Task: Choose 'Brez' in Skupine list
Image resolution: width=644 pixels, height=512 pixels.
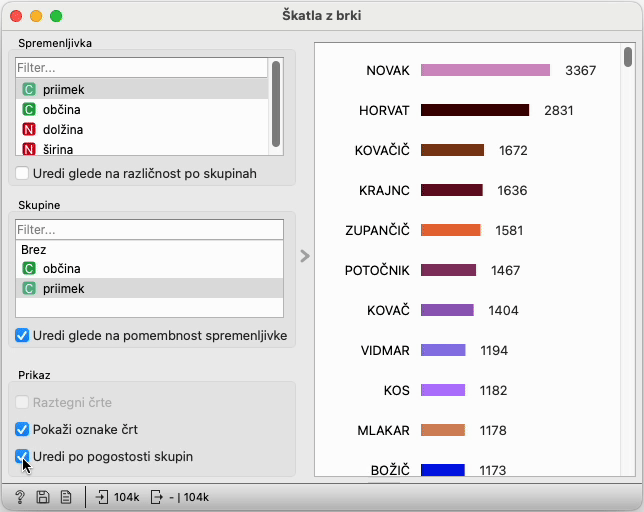Action: point(34,249)
